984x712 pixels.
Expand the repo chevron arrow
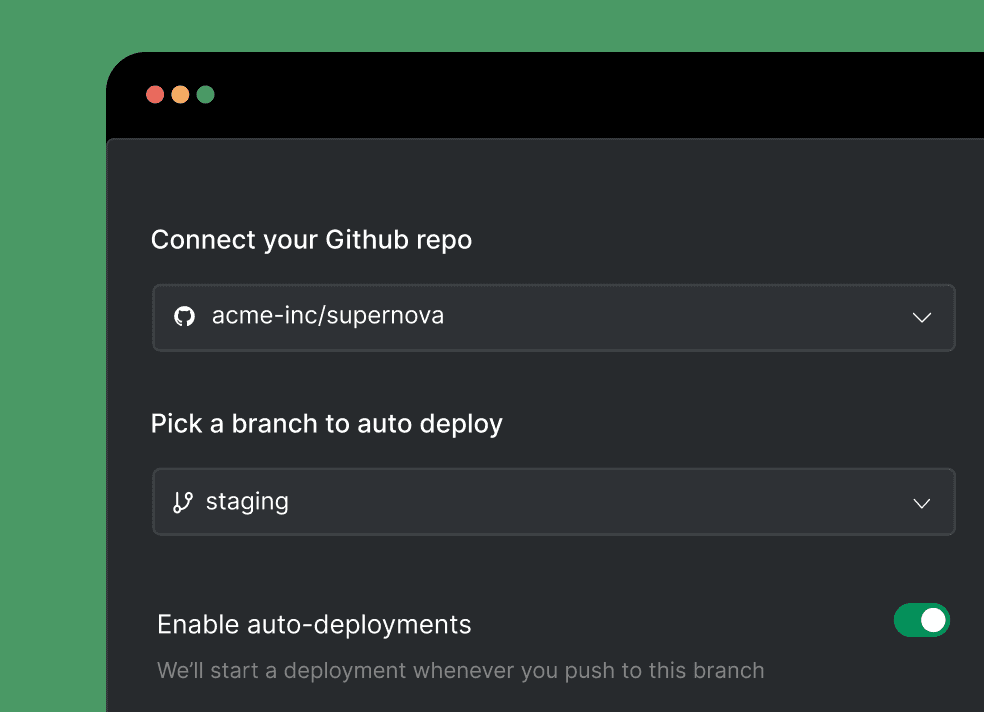(921, 317)
